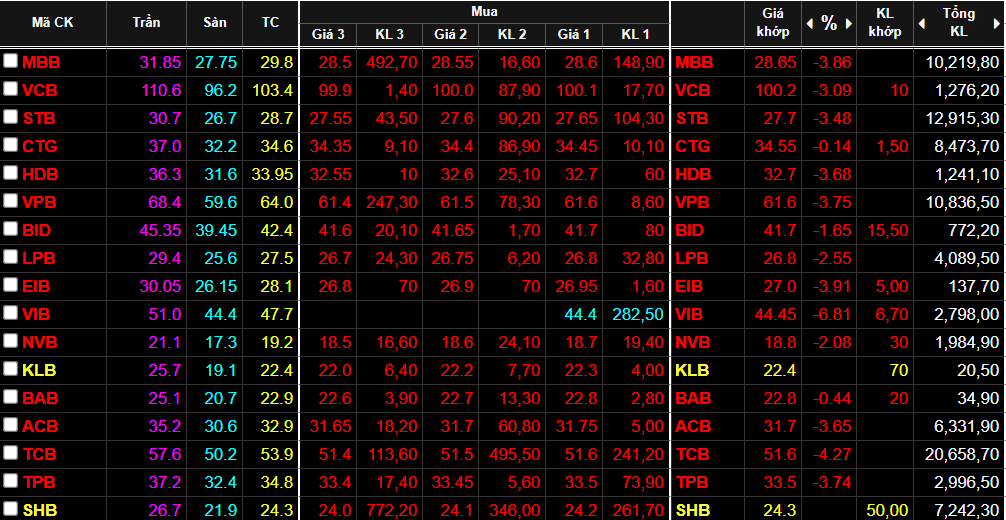This screenshot has width=1006, height=520.
Task: Toggle the checkbox beside TCB
Action: coord(10,453)
